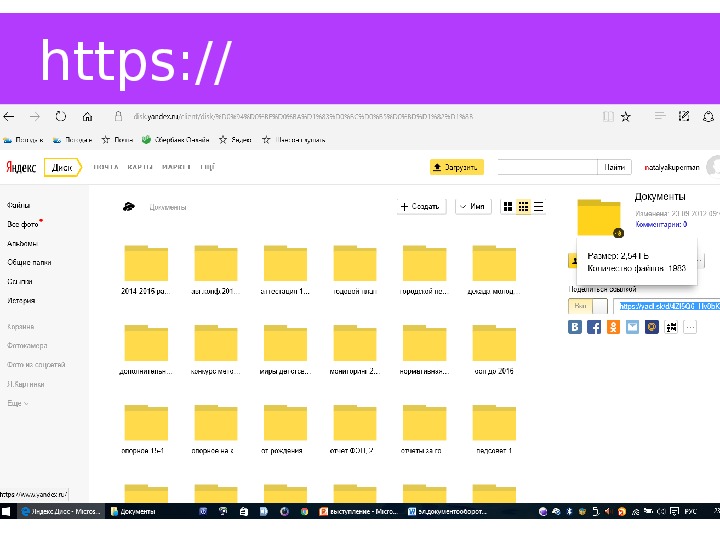Open Фото из соцсетей in the sidebar
The image size is (720, 540).
(x=36, y=365)
